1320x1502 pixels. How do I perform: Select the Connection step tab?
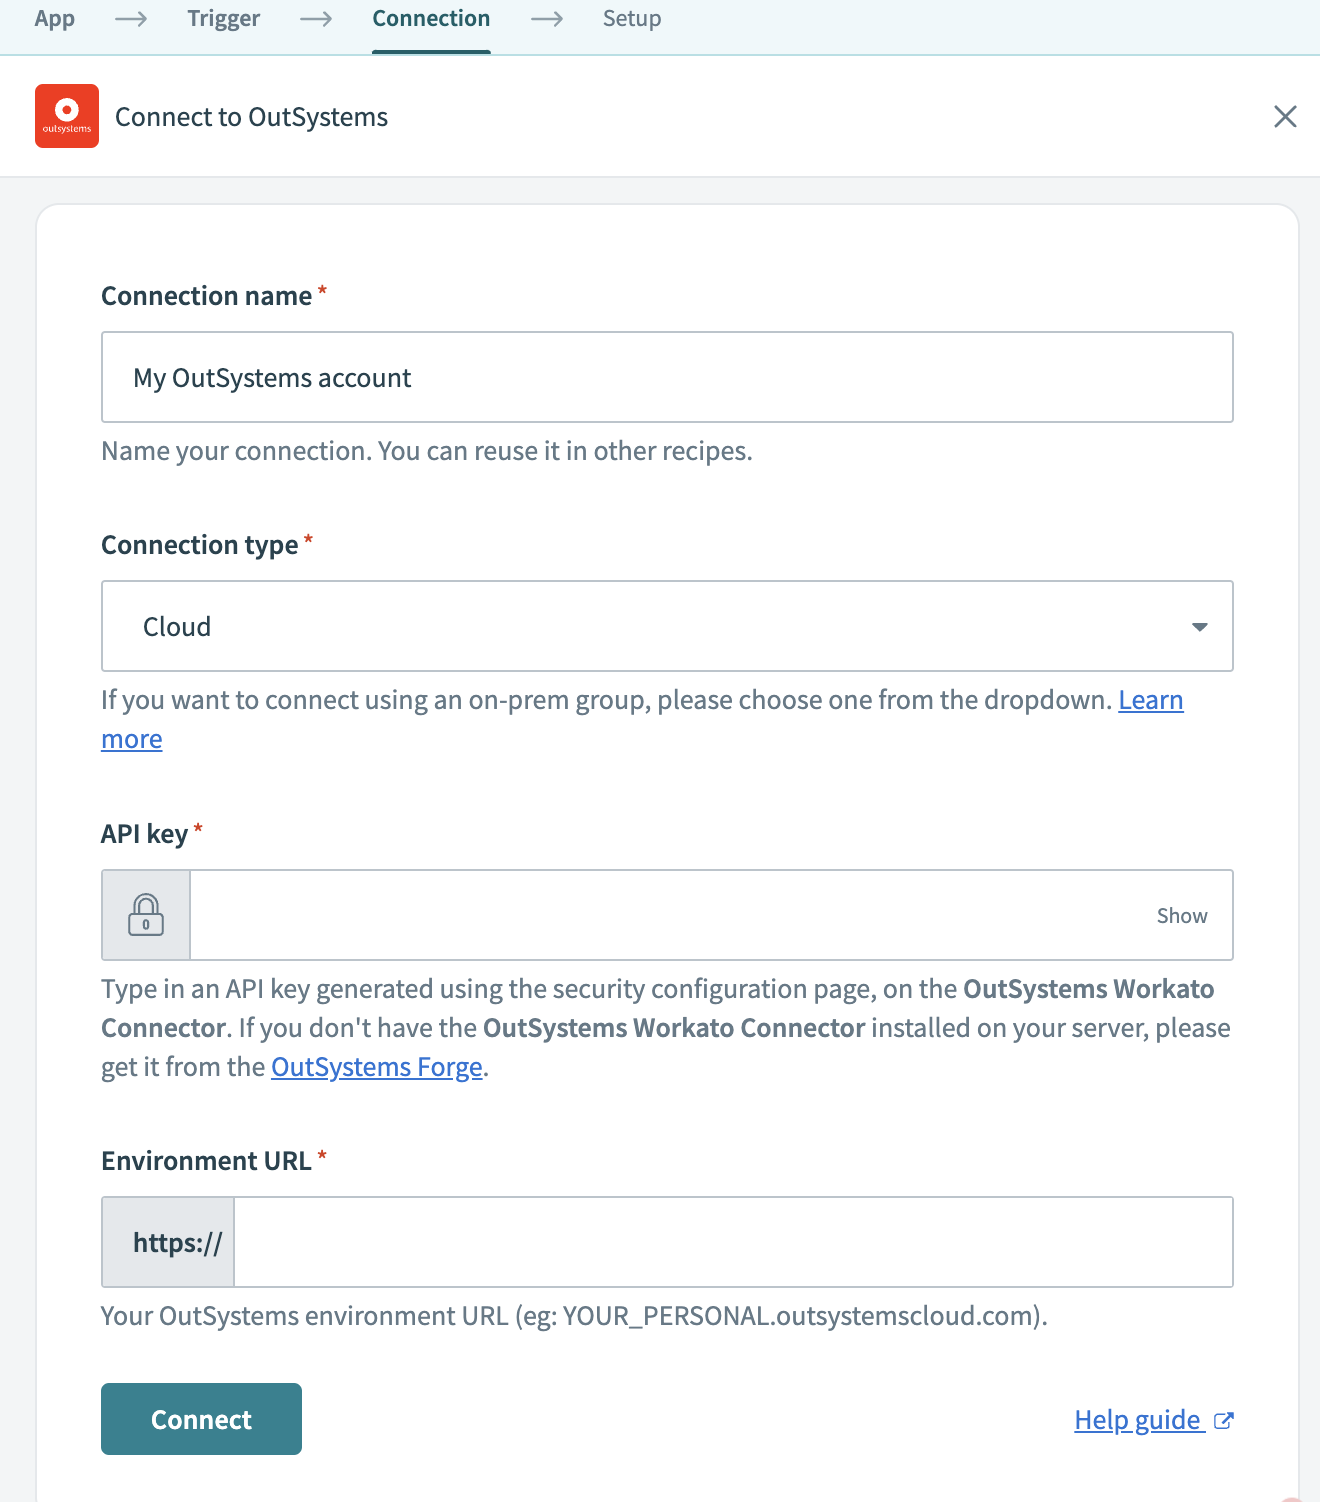click(x=431, y=19)
